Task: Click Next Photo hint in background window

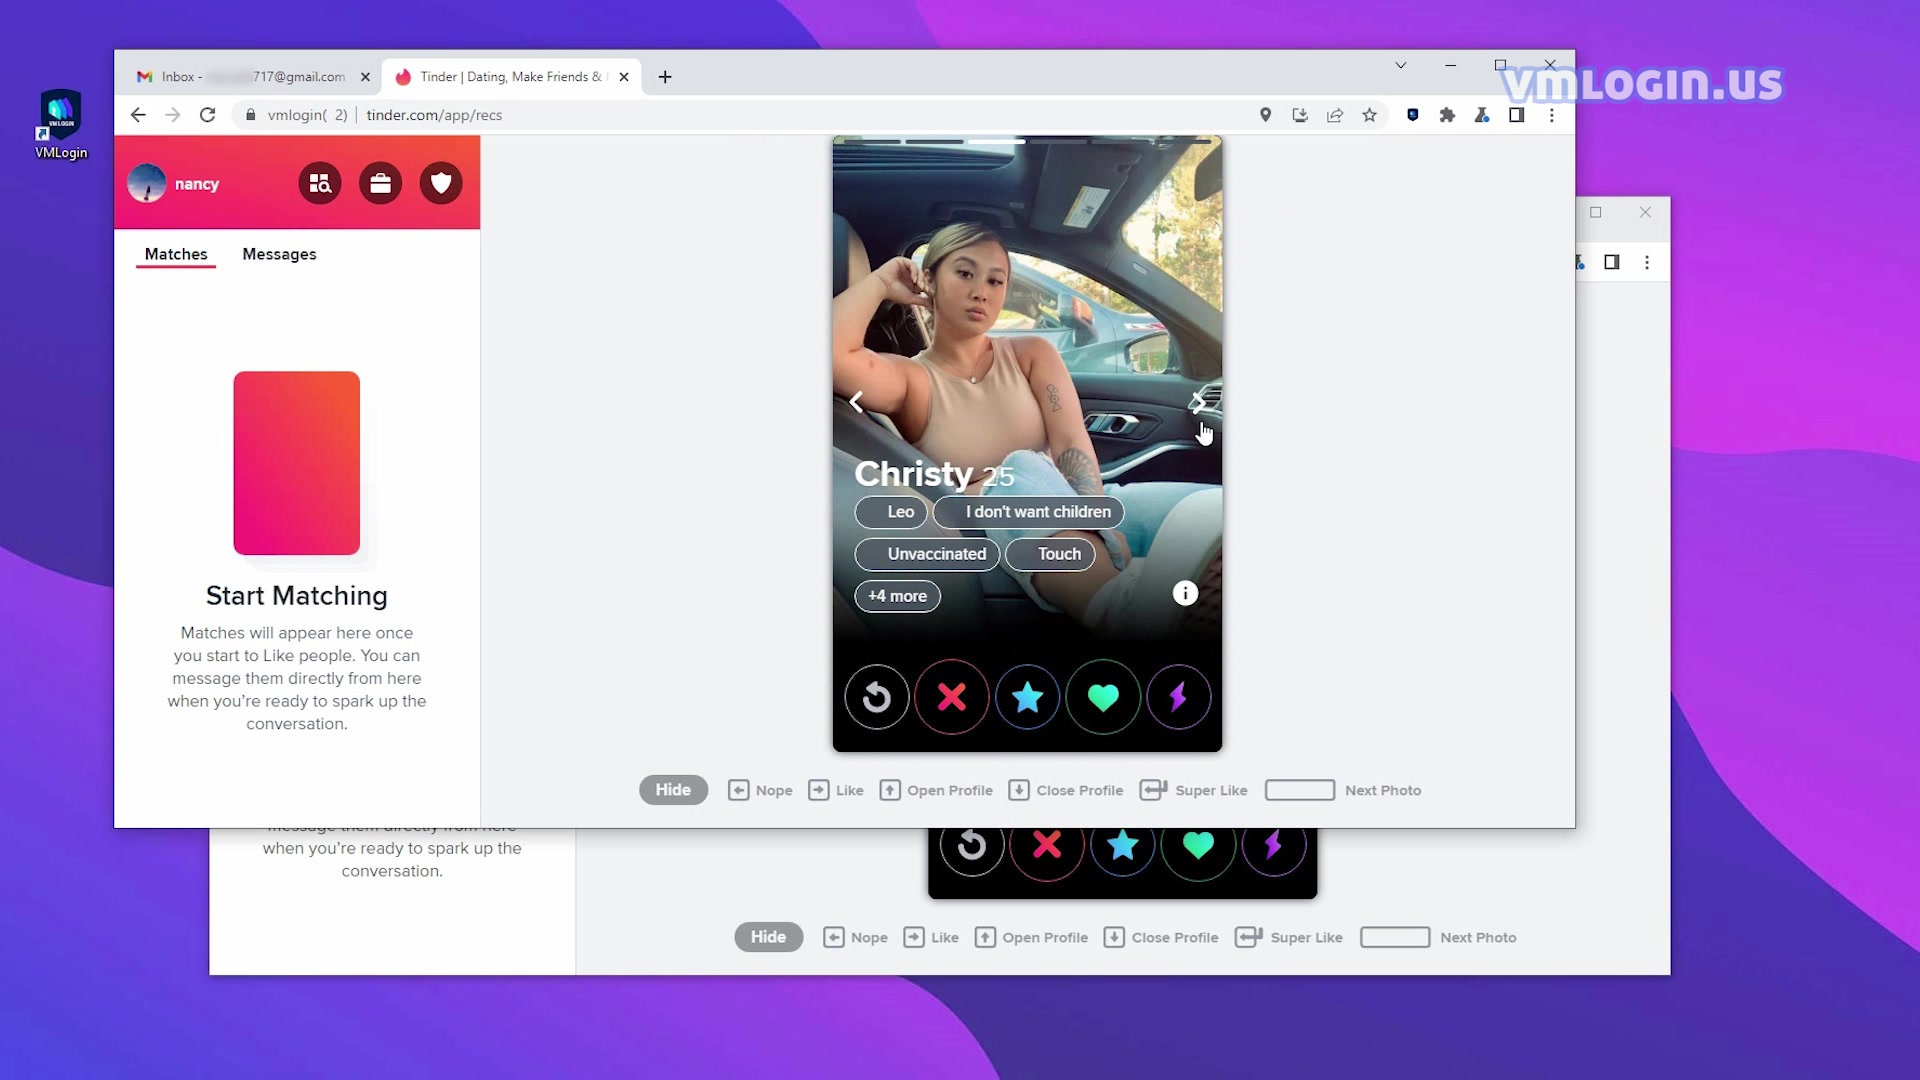Action: 1438,937
